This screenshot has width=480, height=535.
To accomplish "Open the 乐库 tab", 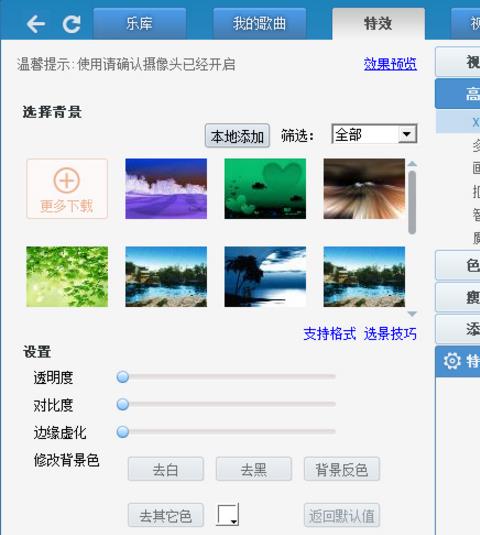I will [140, 24].
